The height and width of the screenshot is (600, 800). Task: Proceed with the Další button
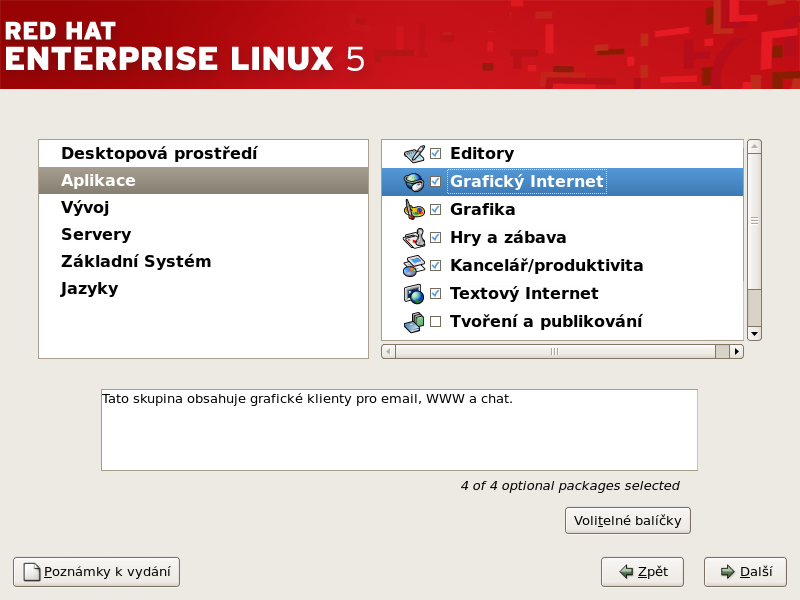point(745,572)
